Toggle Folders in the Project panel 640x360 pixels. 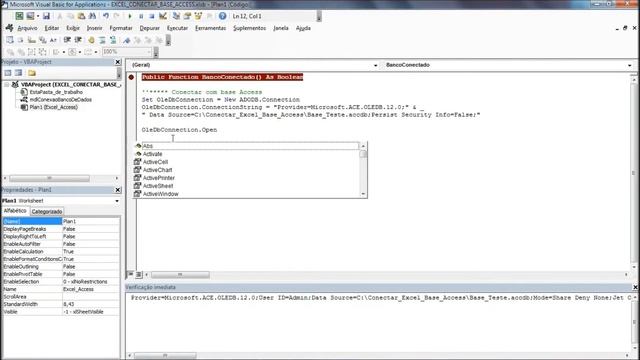pyautogui.click(x=32, y=73)
